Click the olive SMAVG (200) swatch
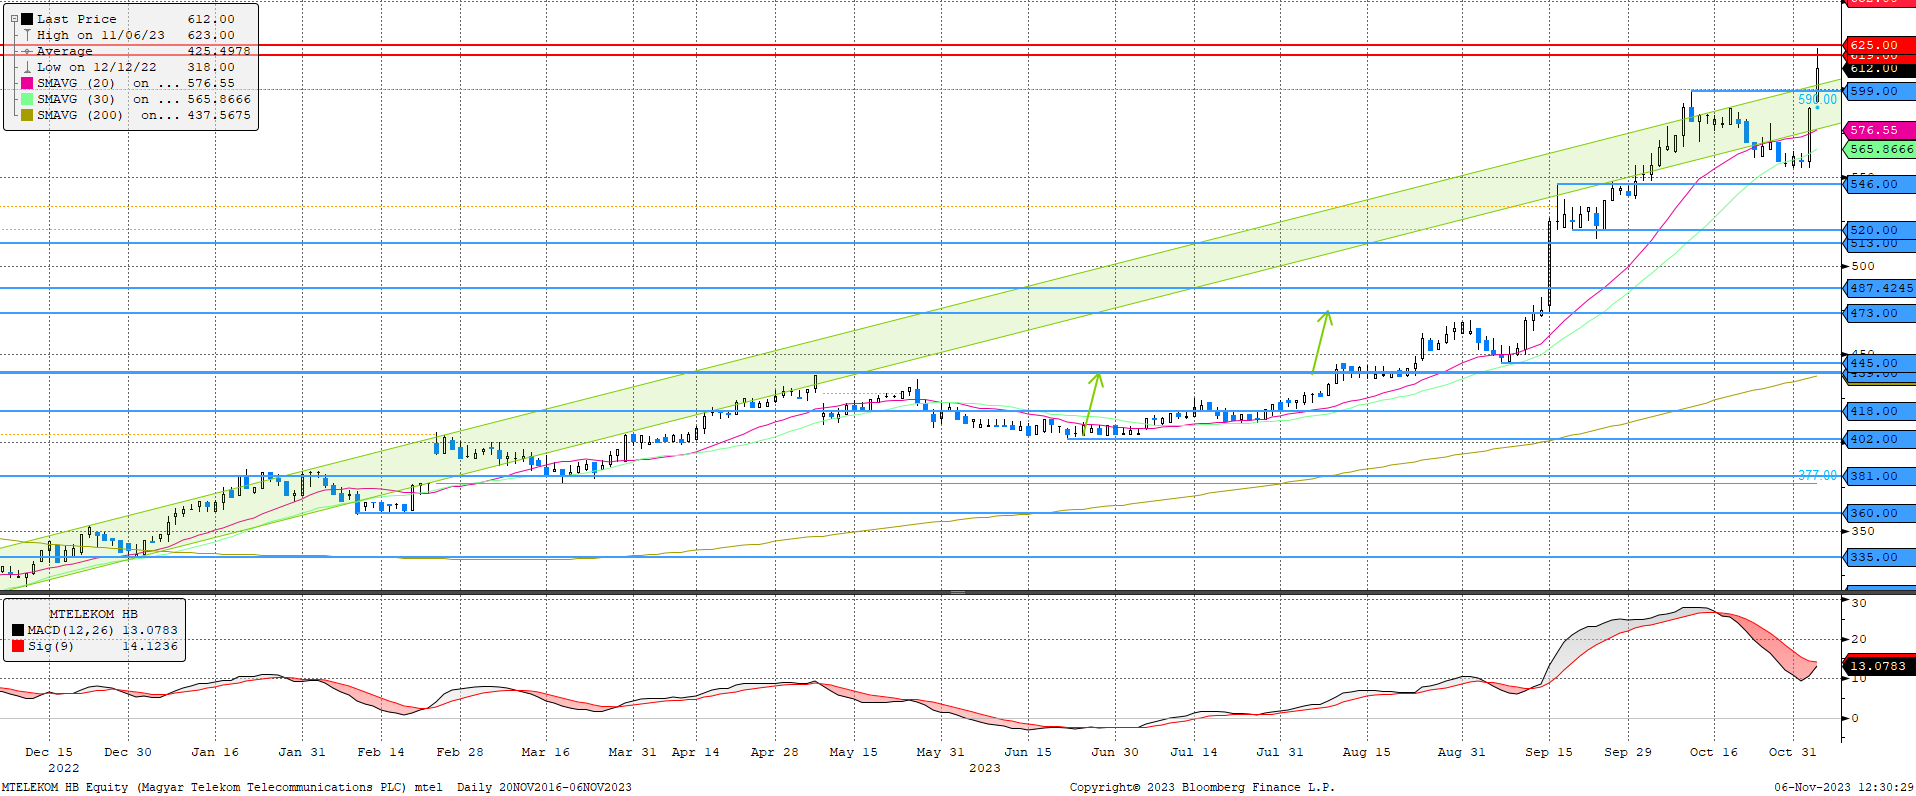The height and width of the screenshot is (796, 1916). (27, 115)
